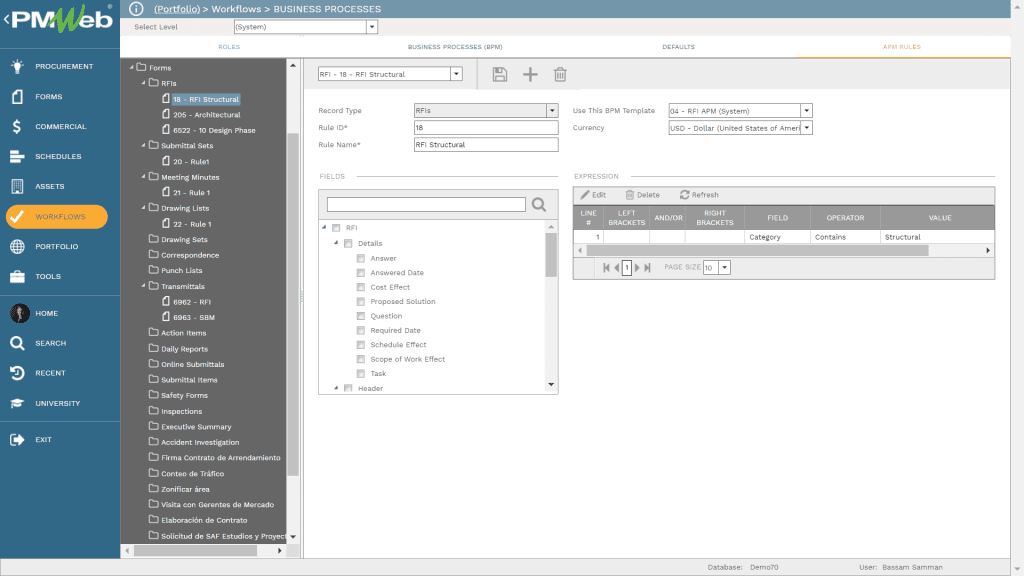Check the Scope of Work Effect checkbox
The width and height of the screenshot is (1024, 576).
360,359
